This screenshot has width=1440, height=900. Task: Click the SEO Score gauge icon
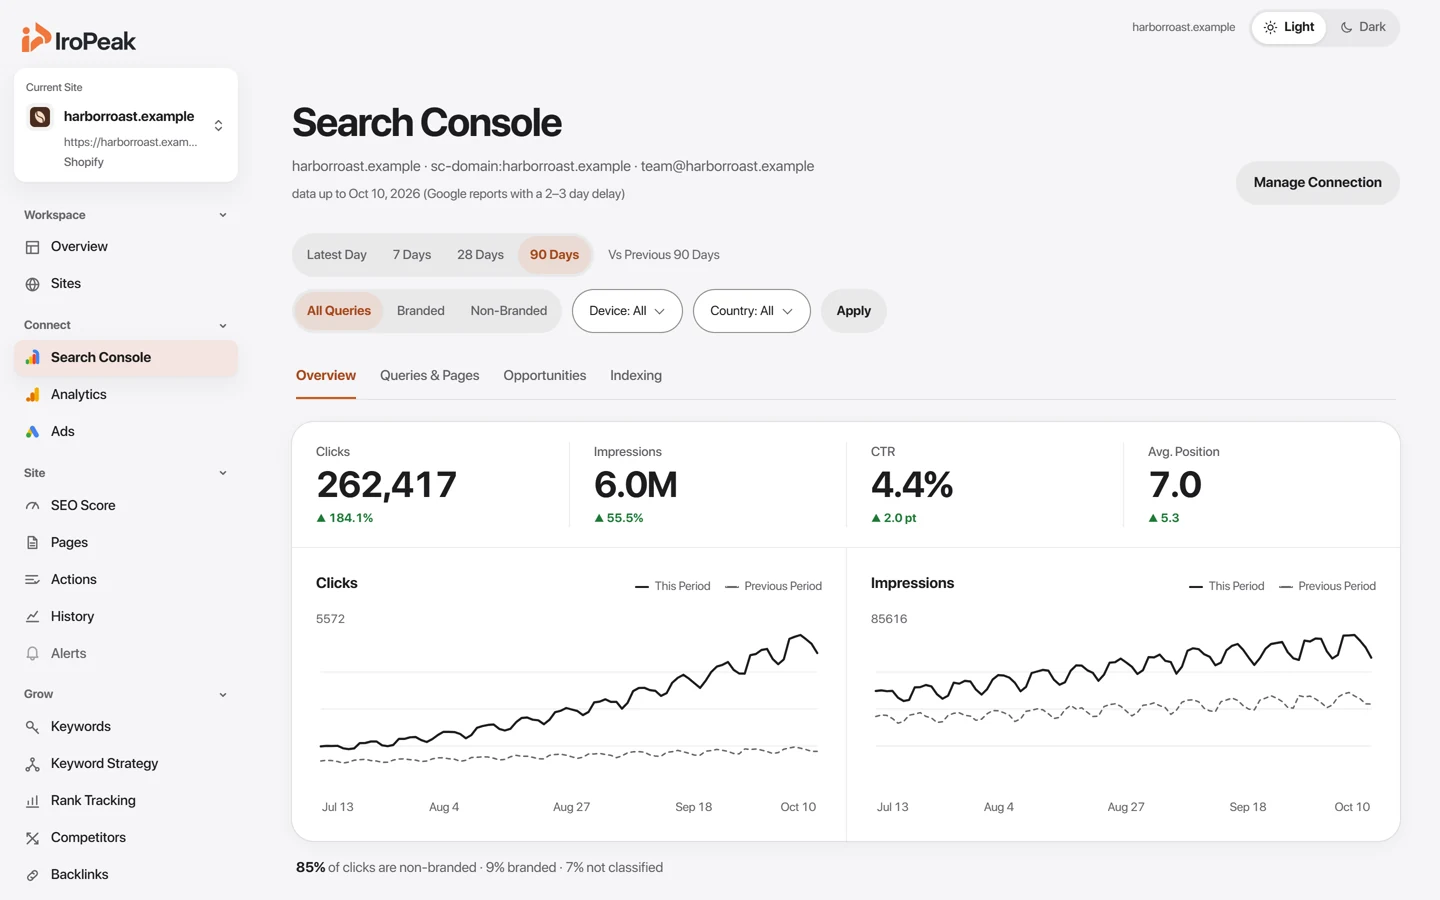coord(32,506)
